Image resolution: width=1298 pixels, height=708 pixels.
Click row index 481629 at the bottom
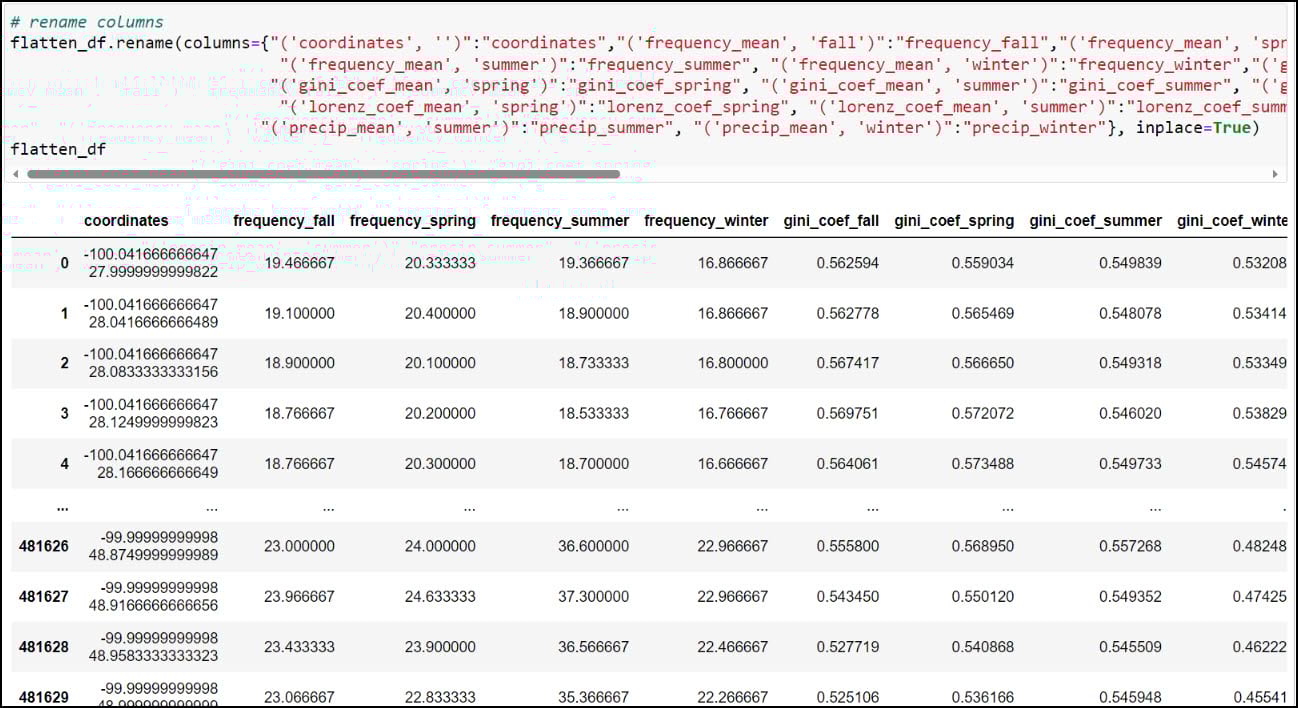coord(44,696)
